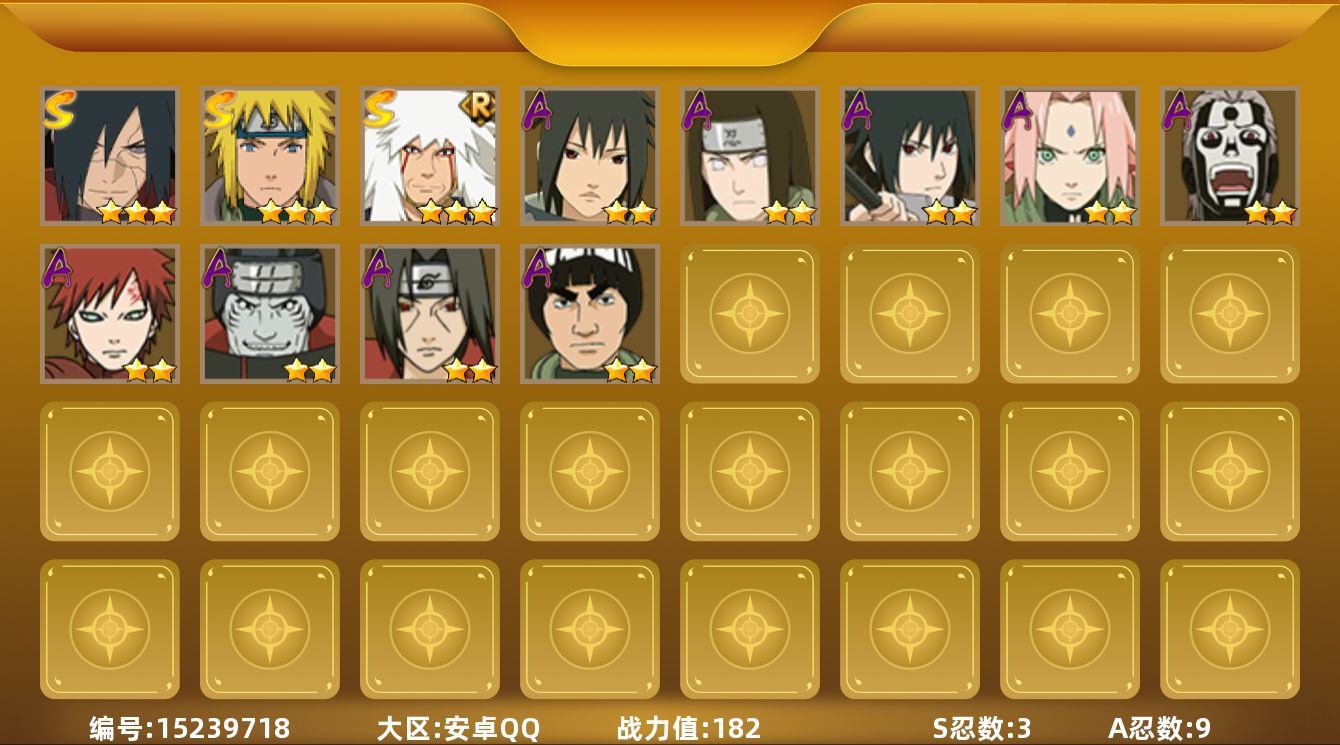Click the first empty compass slot in second row

pyautogui.click(x=750, y=313)
